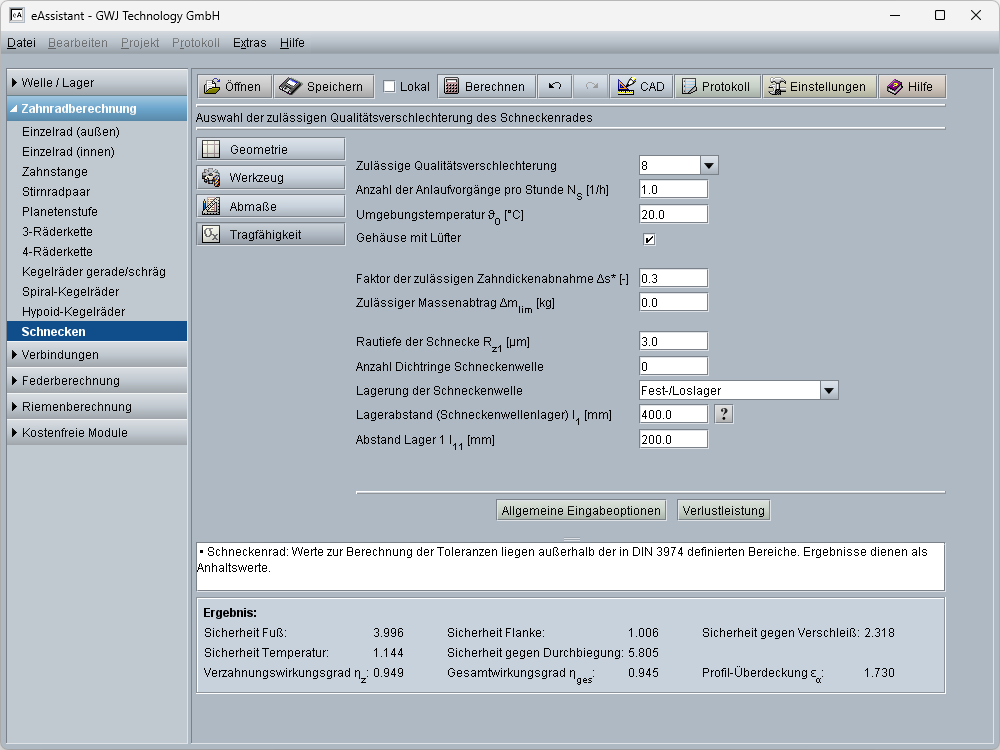Switch to the Geometrie tab

(270, 150)
